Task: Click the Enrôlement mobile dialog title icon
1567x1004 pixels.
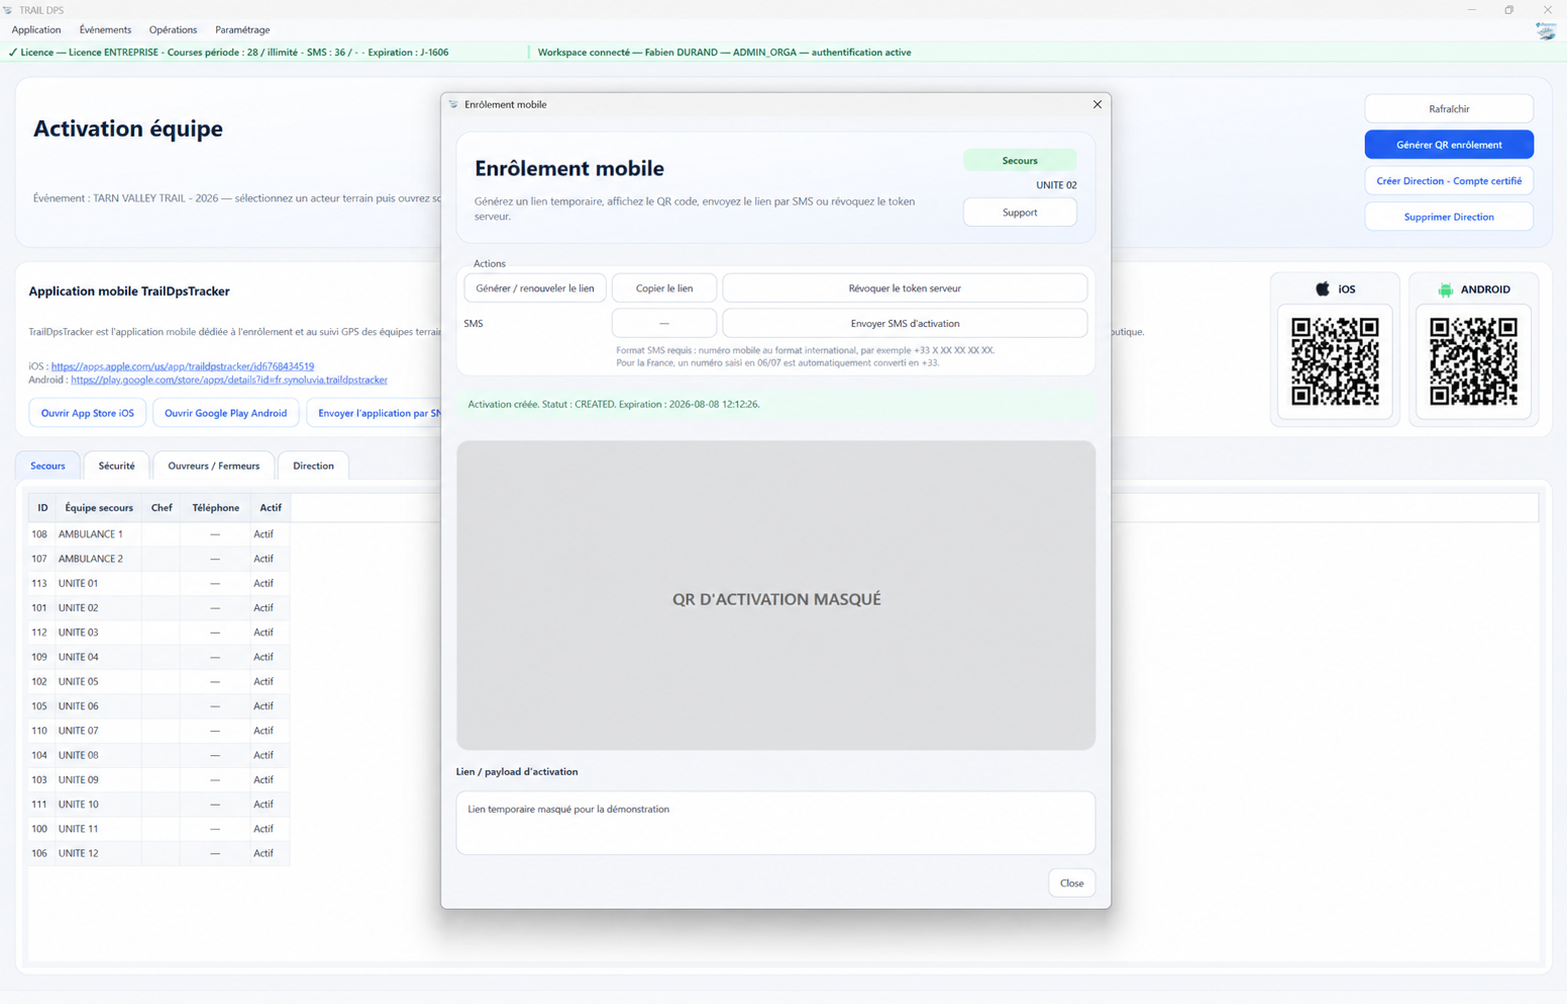Action: (x=454, y=104)
